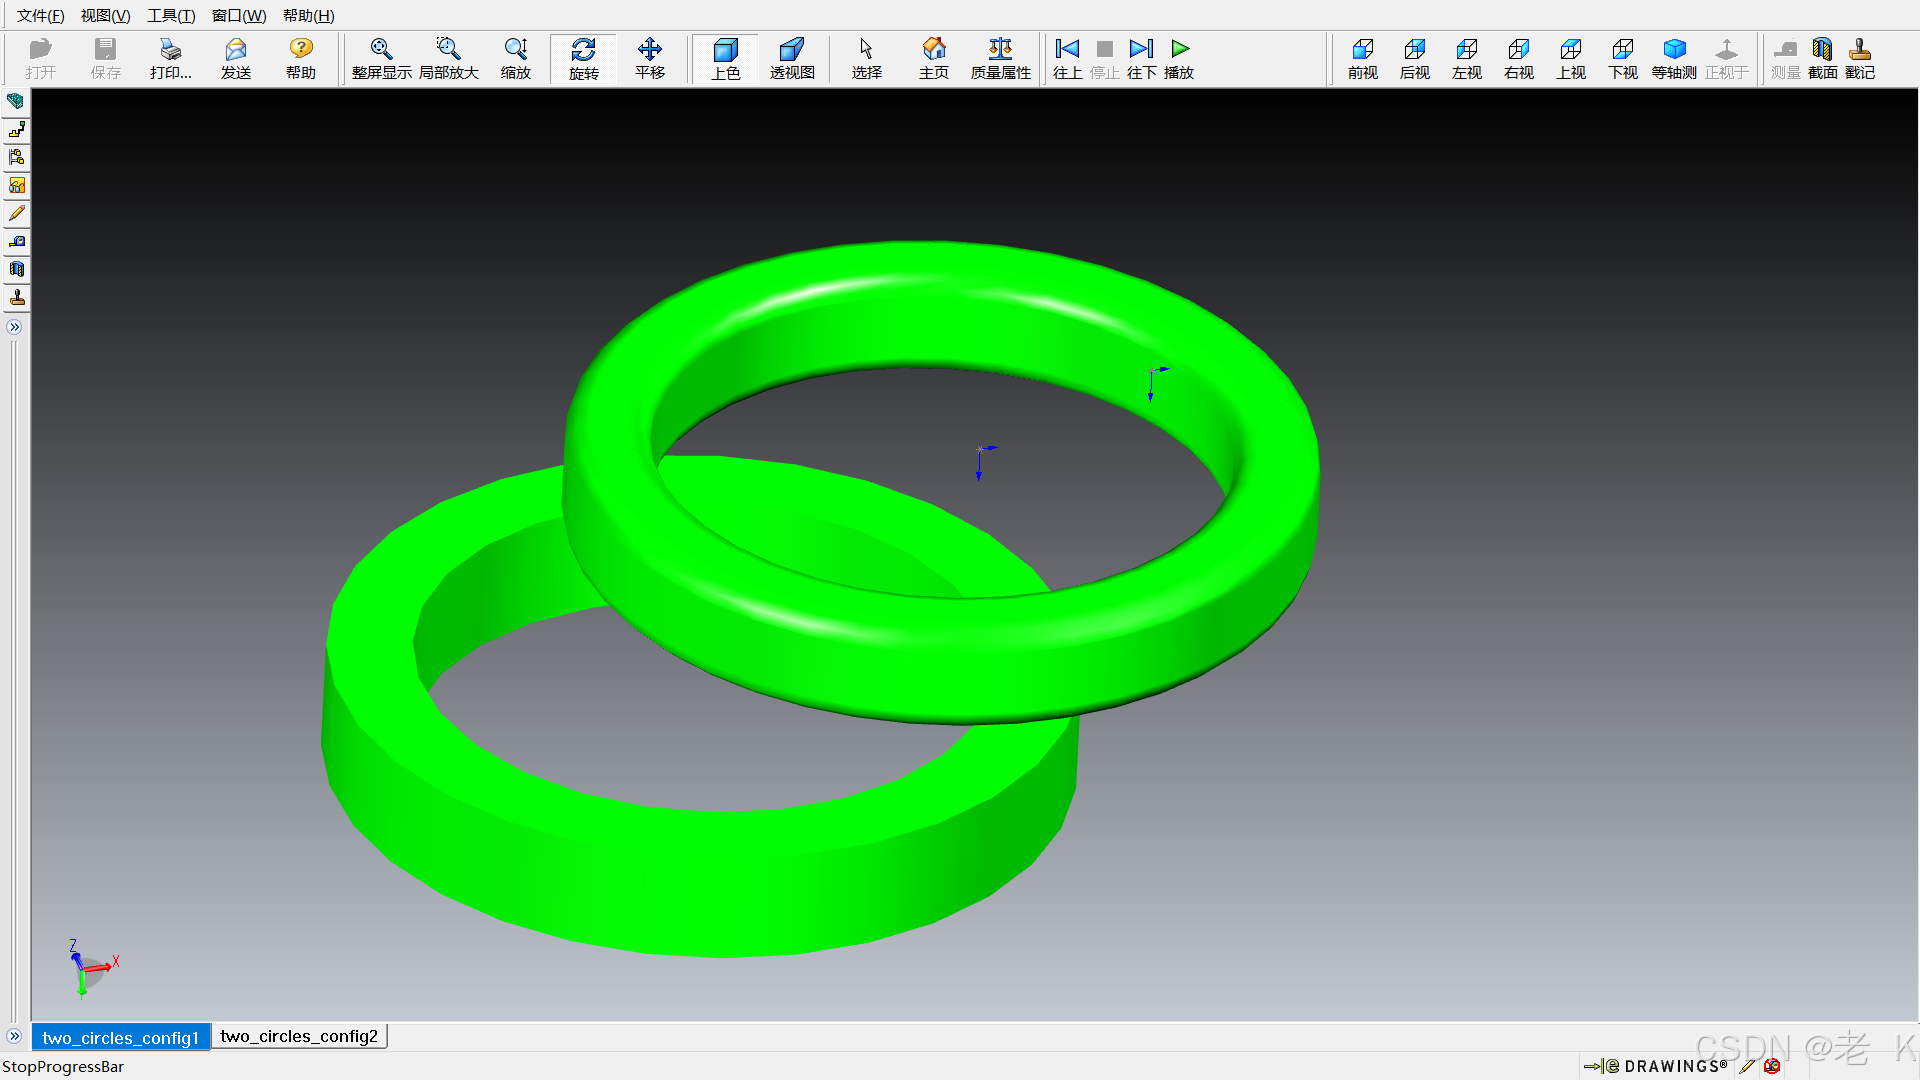
Task: Open 质量属性 mass properties
Action: tap(1000, 58)
